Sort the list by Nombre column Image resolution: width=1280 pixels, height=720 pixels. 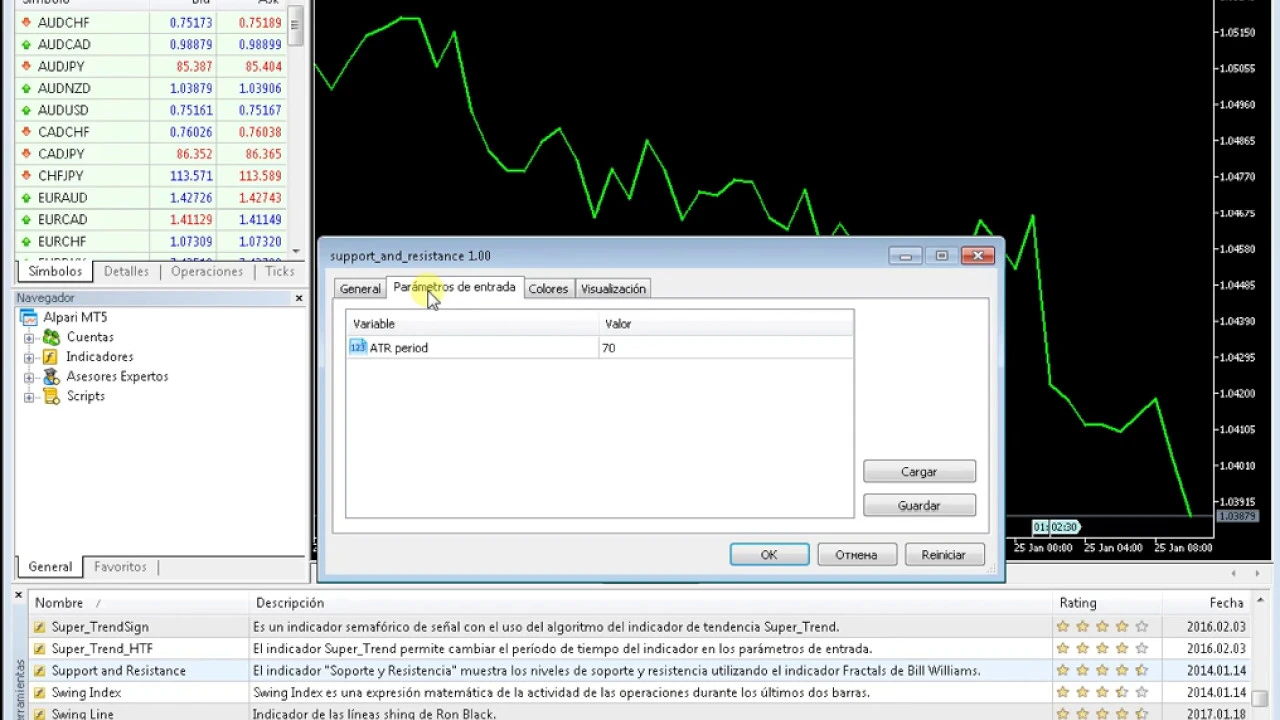139,603
